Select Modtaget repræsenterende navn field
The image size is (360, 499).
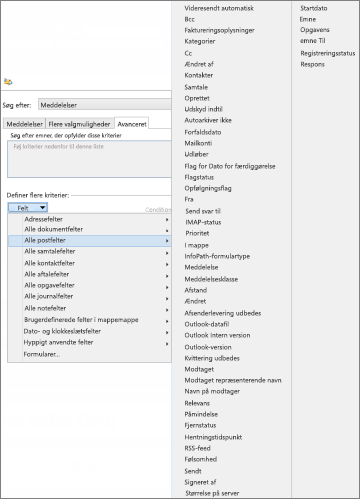pyautogui.click(x=233, y=380)
